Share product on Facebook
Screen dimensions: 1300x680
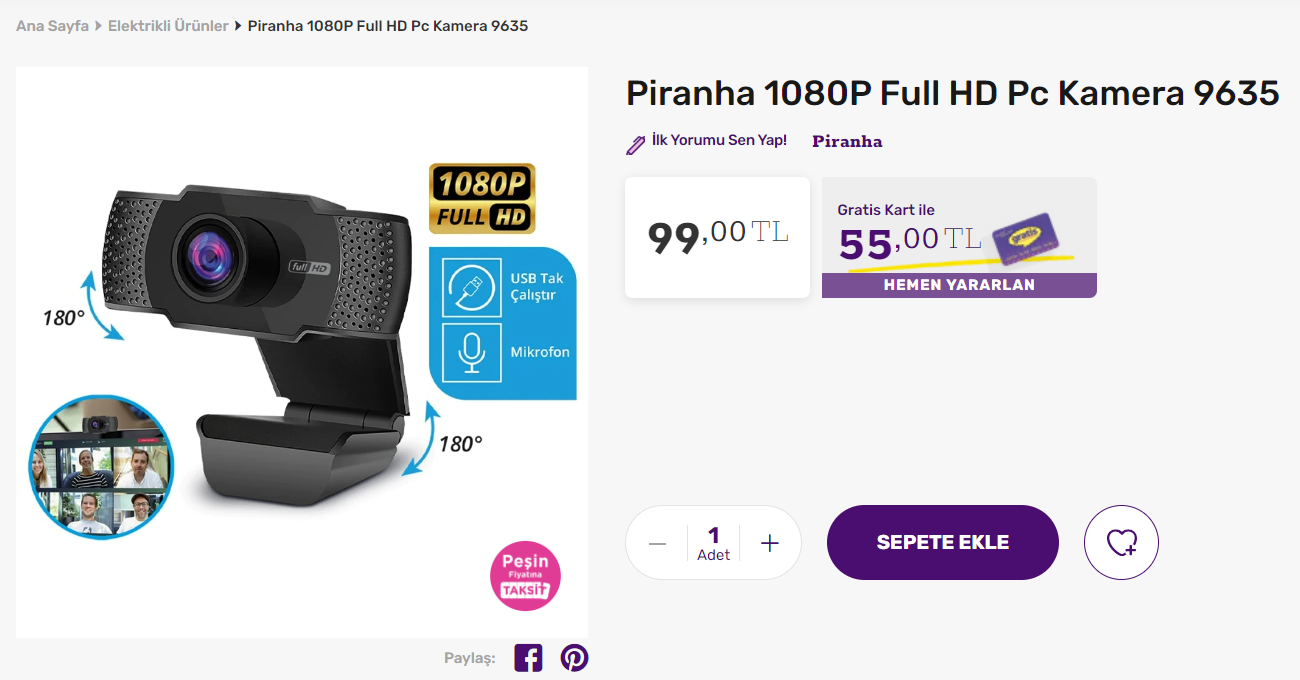[528, 658]
